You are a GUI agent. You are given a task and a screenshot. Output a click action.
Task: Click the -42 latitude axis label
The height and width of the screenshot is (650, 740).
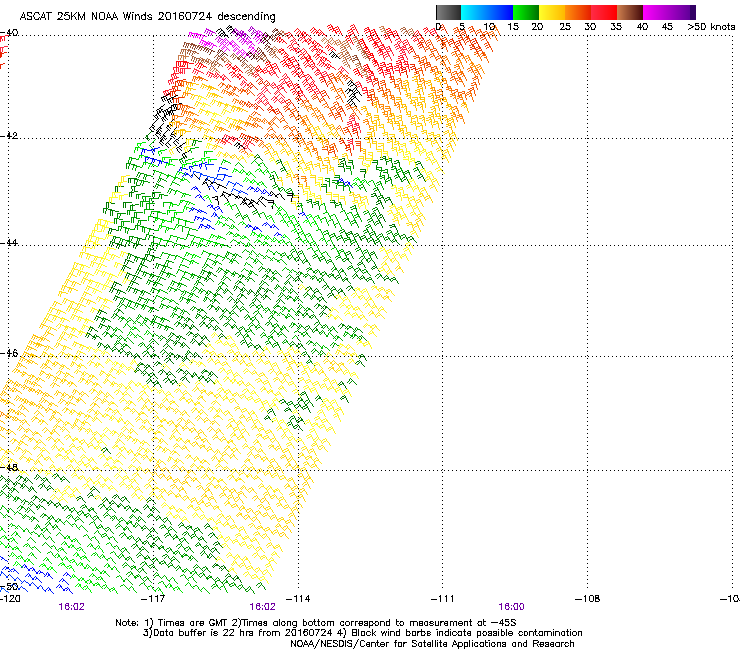tap(9, 136)
